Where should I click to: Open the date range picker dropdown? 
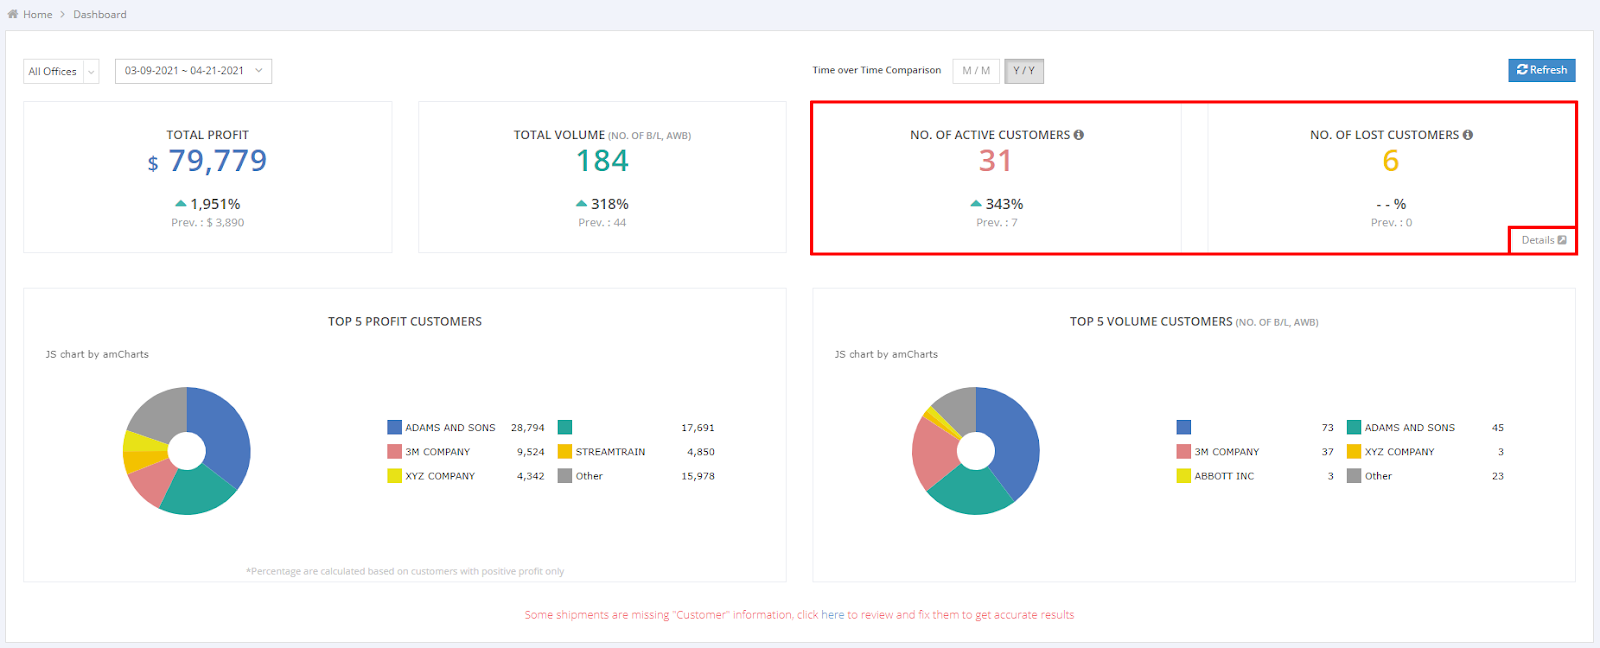click(193, 71)
